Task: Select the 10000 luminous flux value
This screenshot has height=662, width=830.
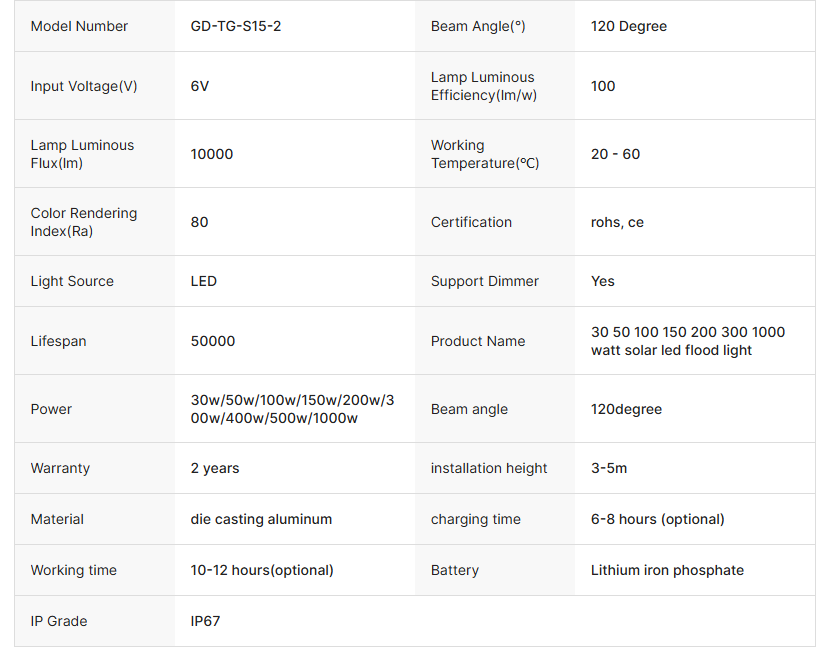Action: point(212,154)
